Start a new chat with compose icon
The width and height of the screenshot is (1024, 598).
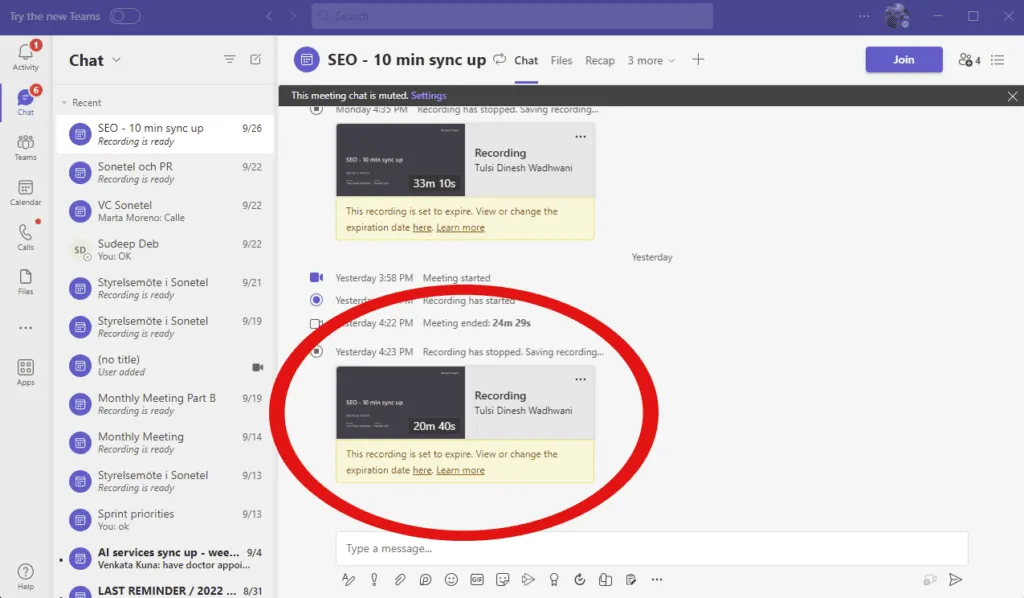click(256, 60)
